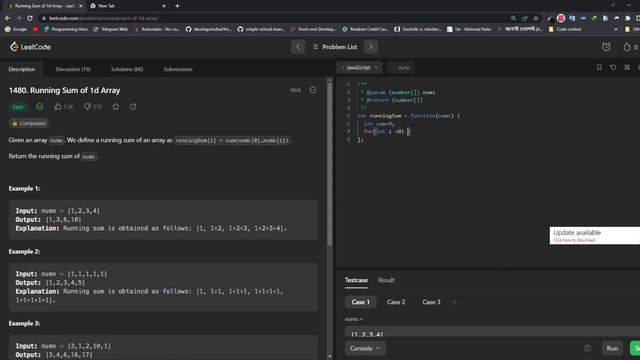This screenshot has height=360, width=640.
Task: Open the Problem List
Action: (x=335, y=47)
